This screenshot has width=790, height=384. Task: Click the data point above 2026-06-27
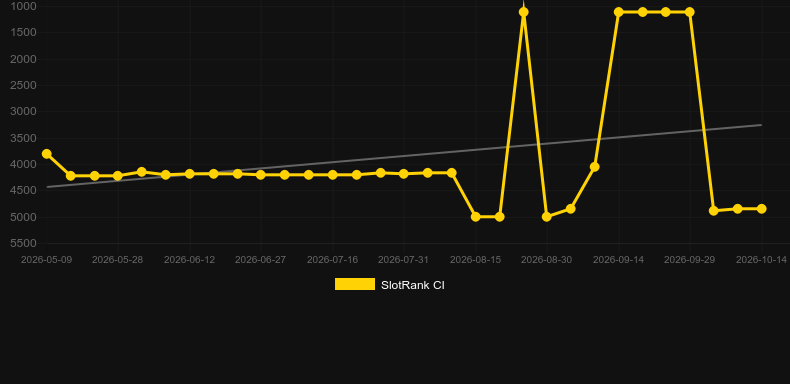pos(261,175)
